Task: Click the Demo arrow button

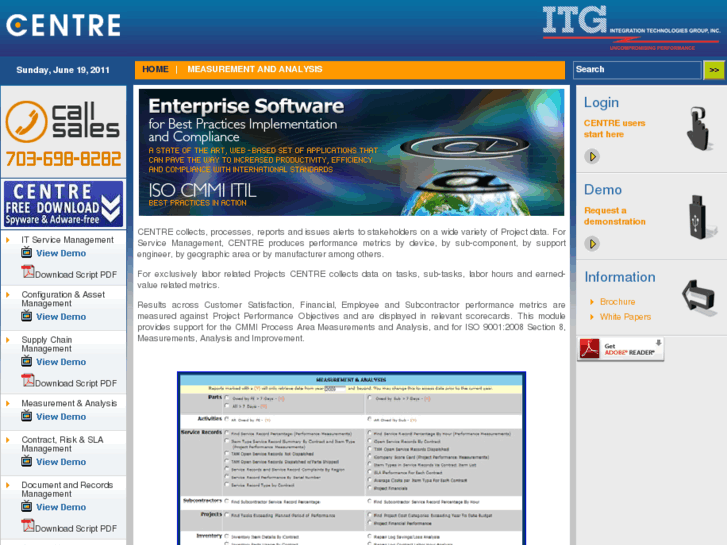Action: click(592, 244)
